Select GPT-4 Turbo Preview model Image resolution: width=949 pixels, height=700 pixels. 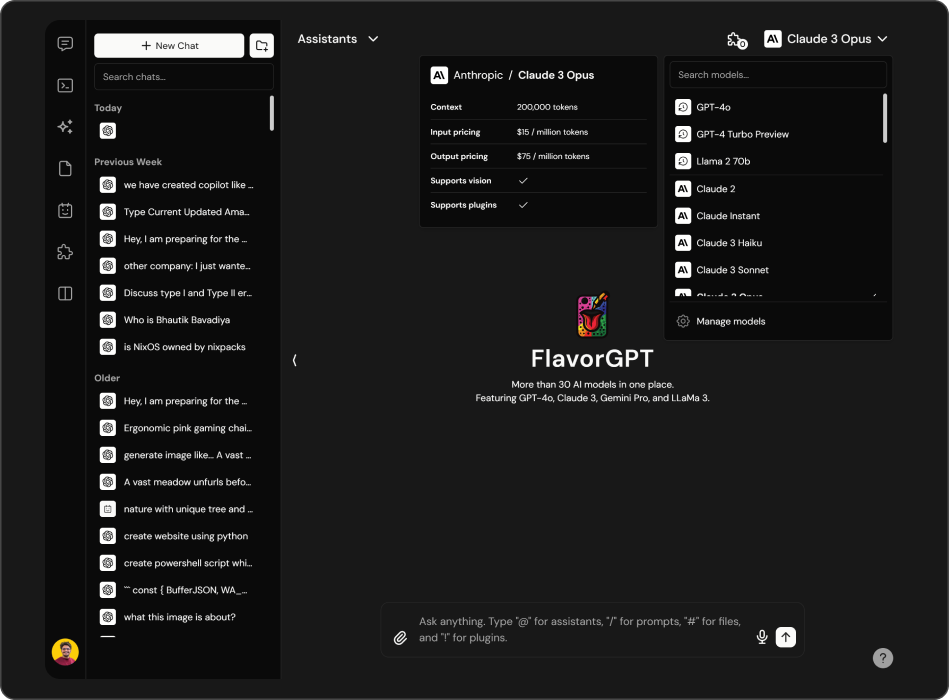click(x=777, y=134)
